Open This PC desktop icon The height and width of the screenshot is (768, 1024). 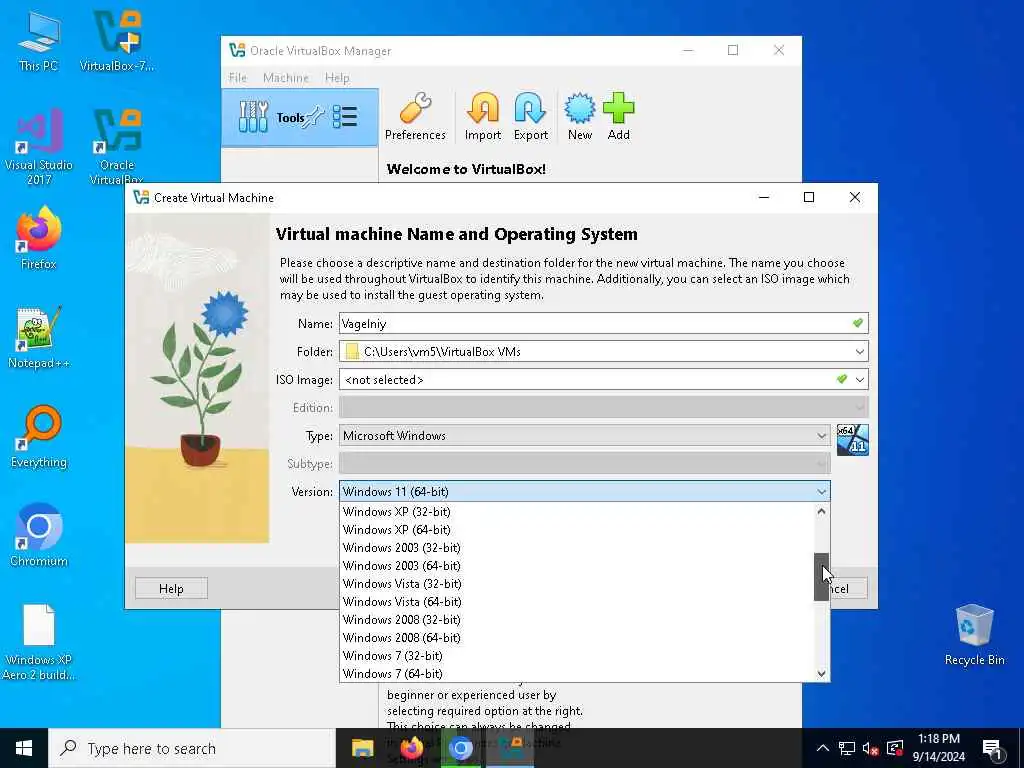click(39, 40)
